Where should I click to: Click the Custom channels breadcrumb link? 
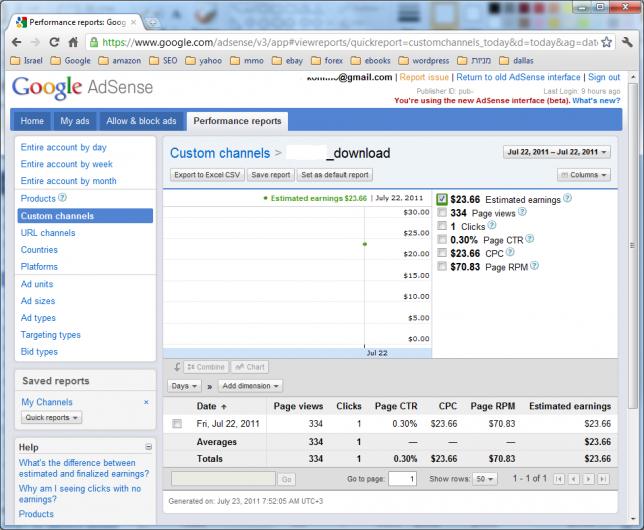coord(220,153)
